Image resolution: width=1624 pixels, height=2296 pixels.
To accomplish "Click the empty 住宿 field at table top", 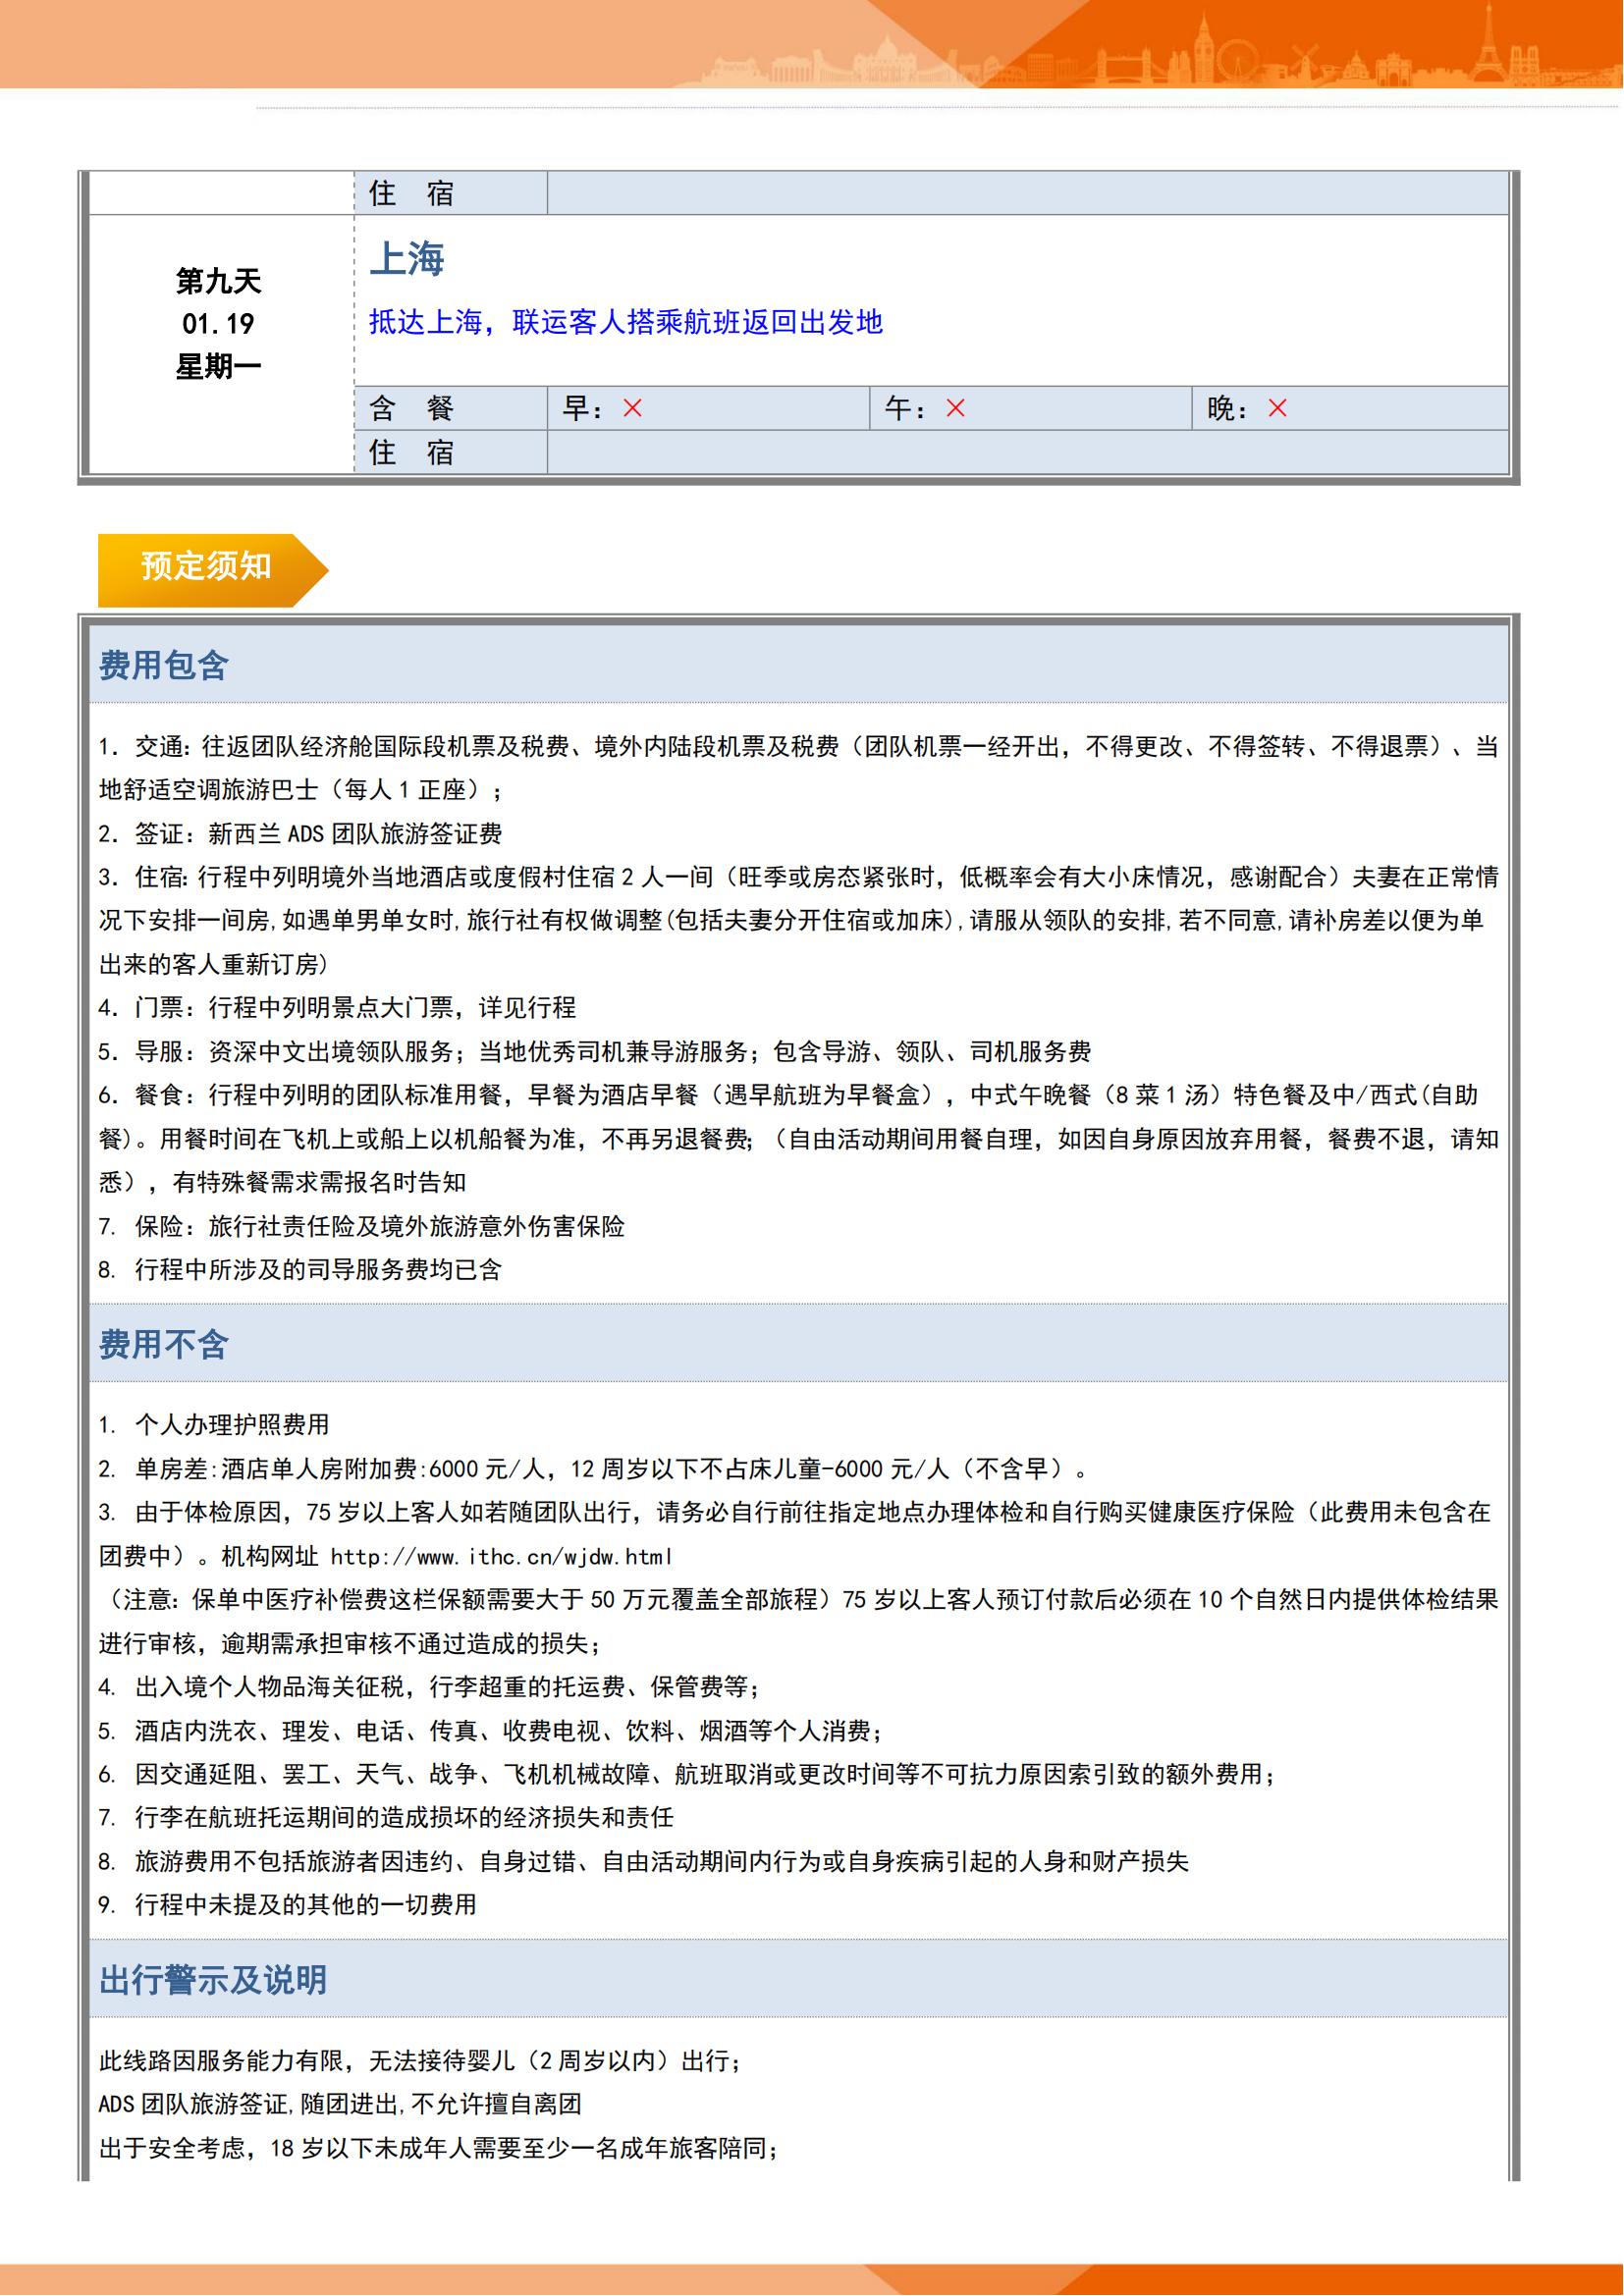I will [1027, 193].
